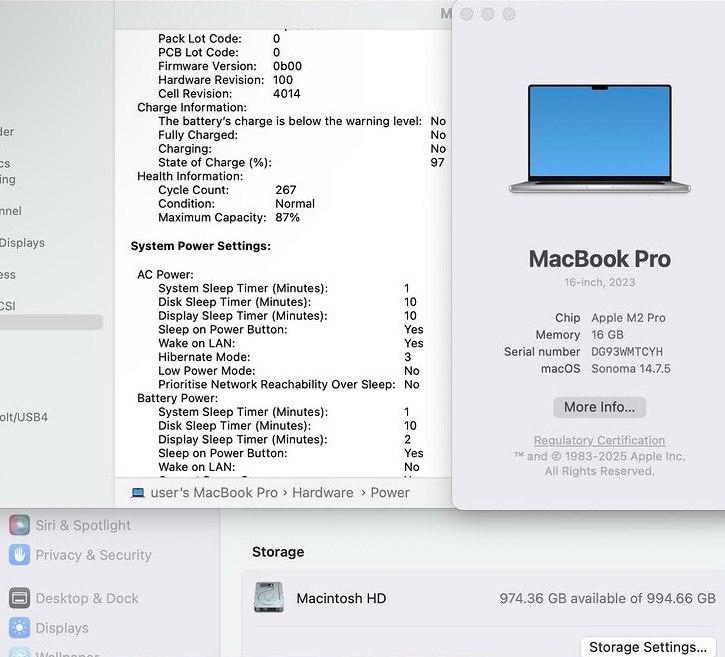Click the laptop icon in path bar

click(138, 493)
